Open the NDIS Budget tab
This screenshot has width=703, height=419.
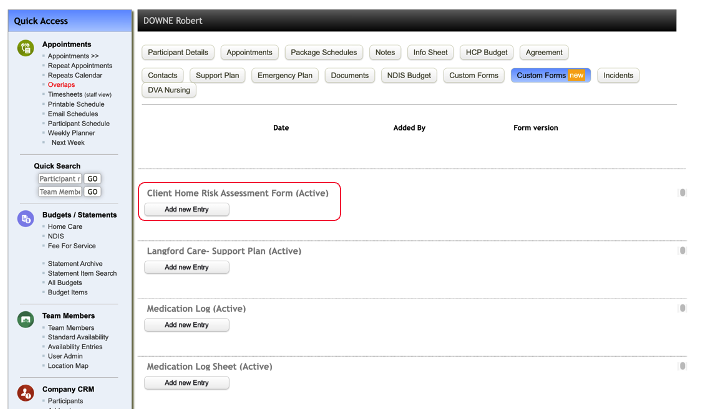click(409, 75)
